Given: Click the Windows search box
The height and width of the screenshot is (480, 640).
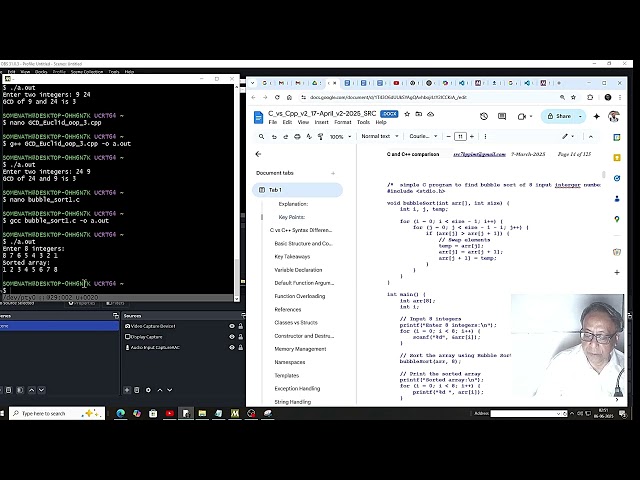Looking at the screenshot, I should click(x=57, y=413).
